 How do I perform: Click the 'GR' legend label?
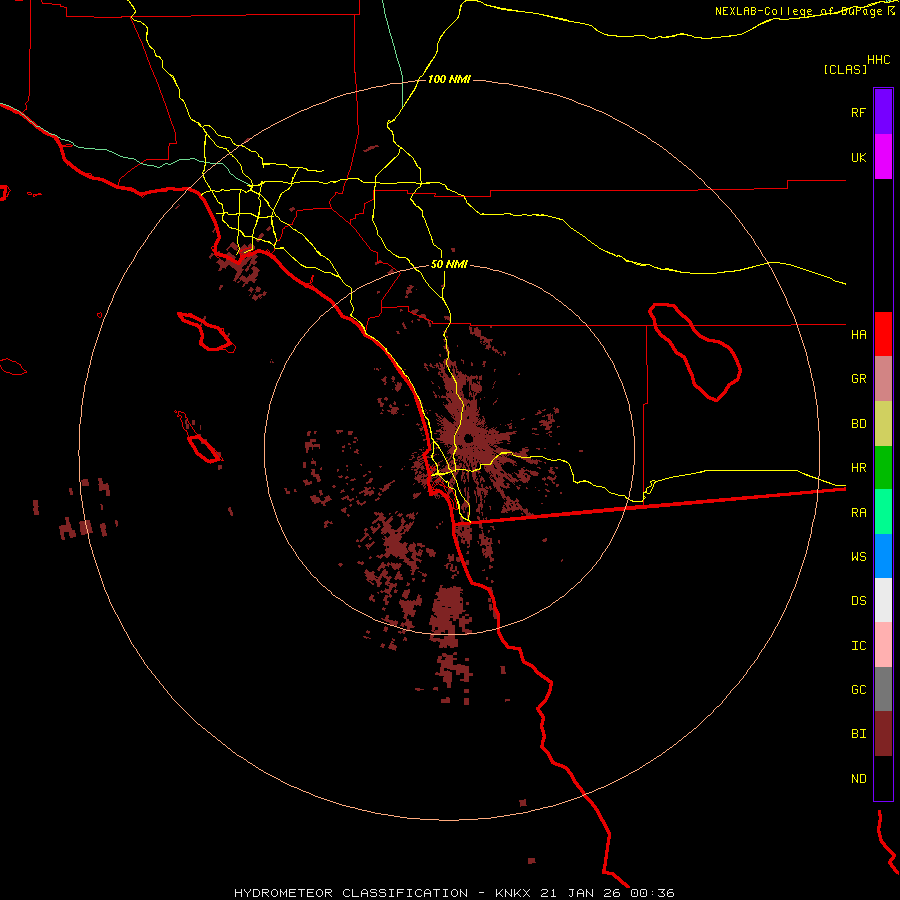(x=859, y=379)
